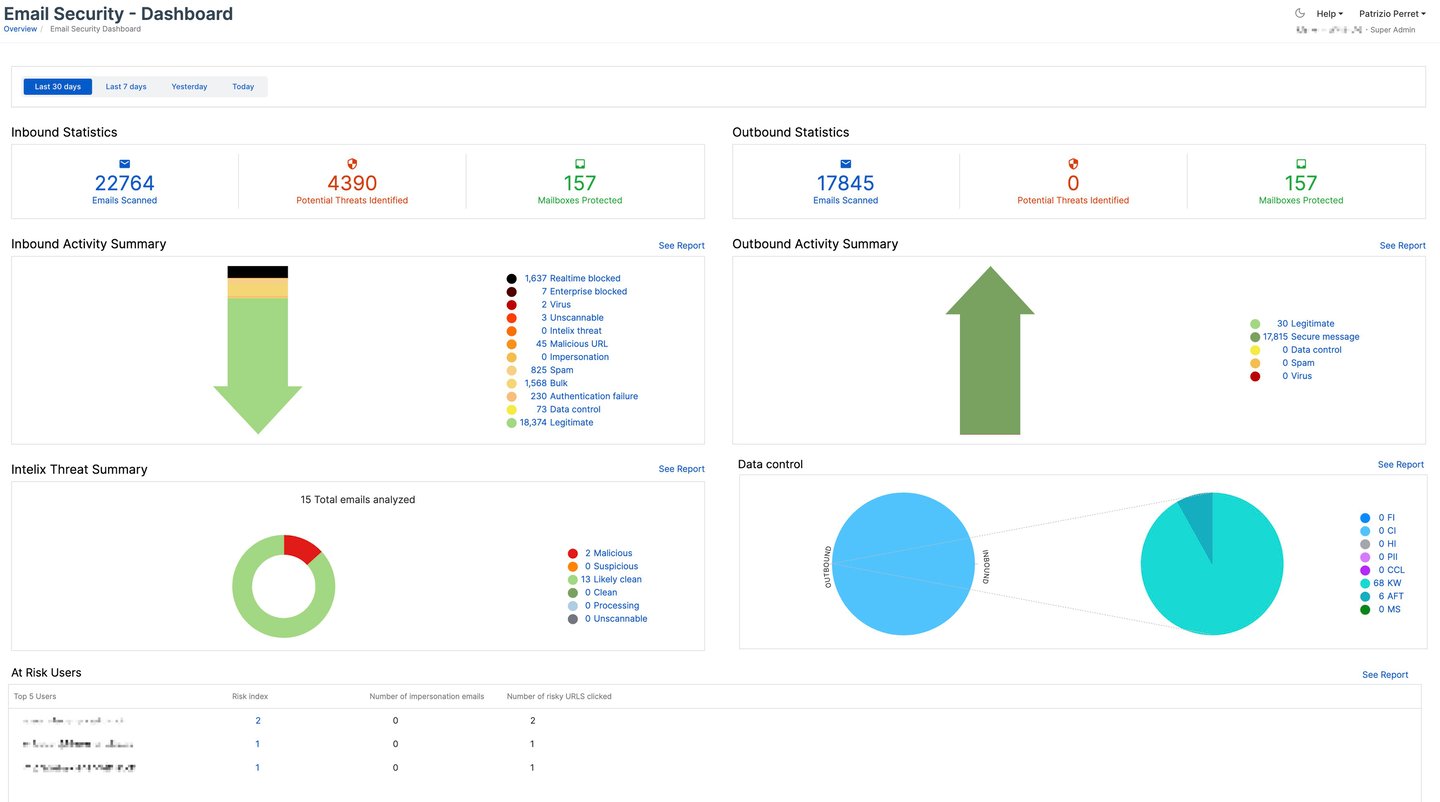Switch to Last 7 days

126,87
